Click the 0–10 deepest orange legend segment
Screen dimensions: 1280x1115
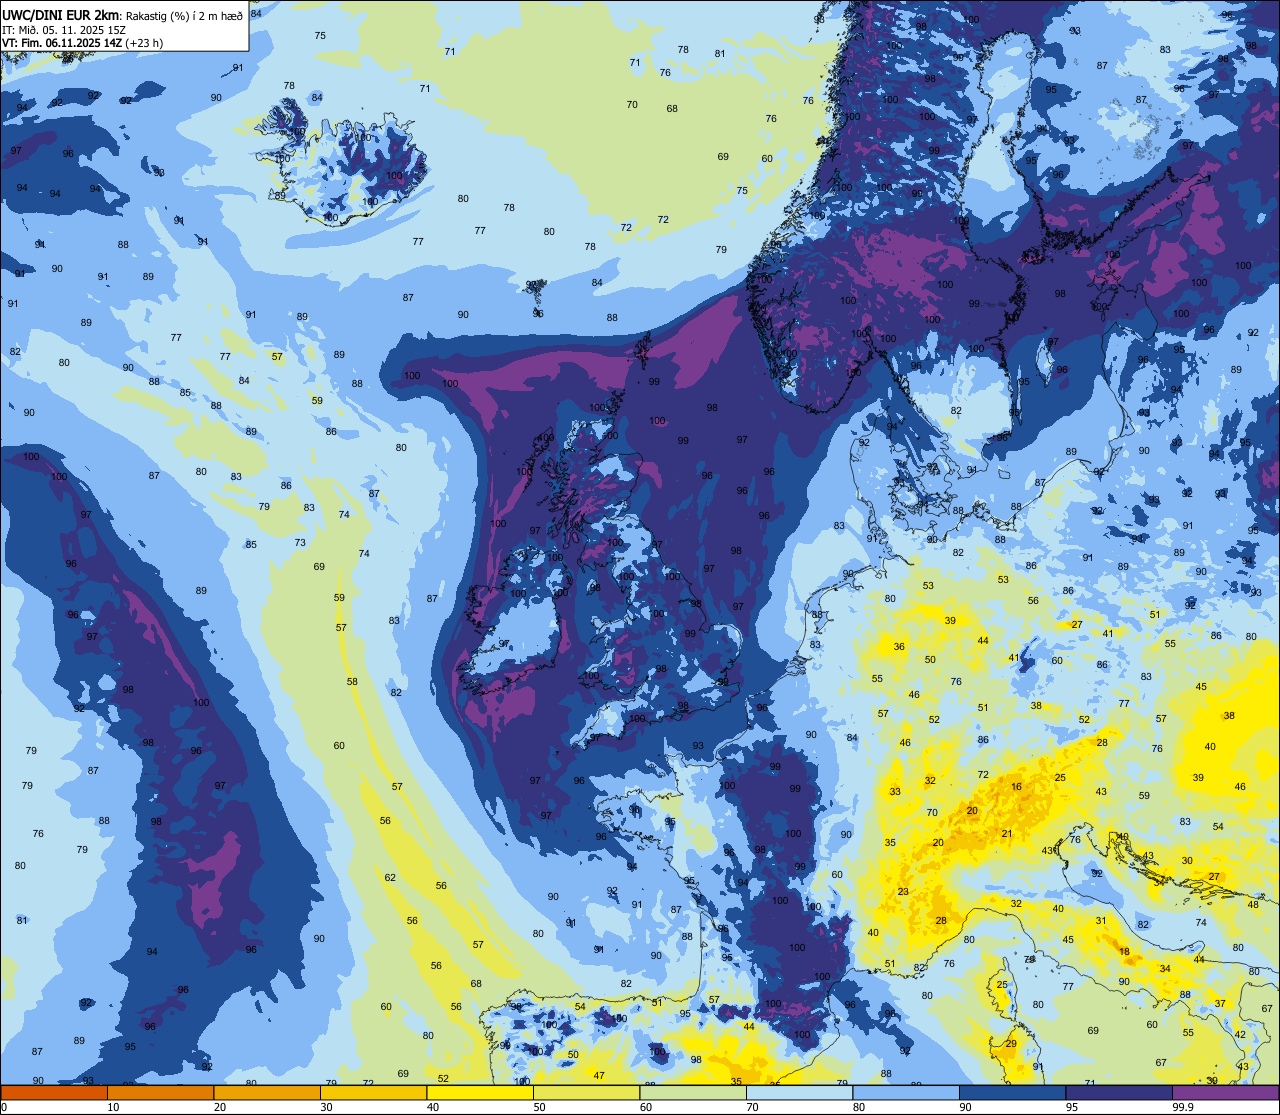(54, 1092)
